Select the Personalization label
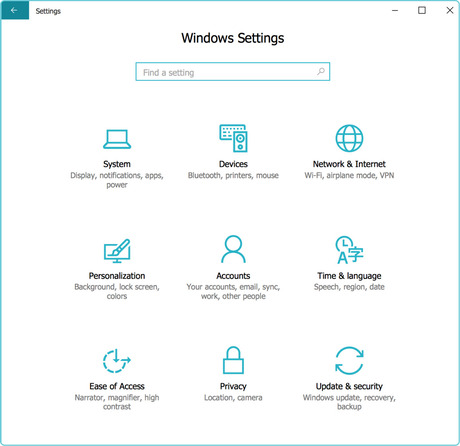 (x=117, y=276)
